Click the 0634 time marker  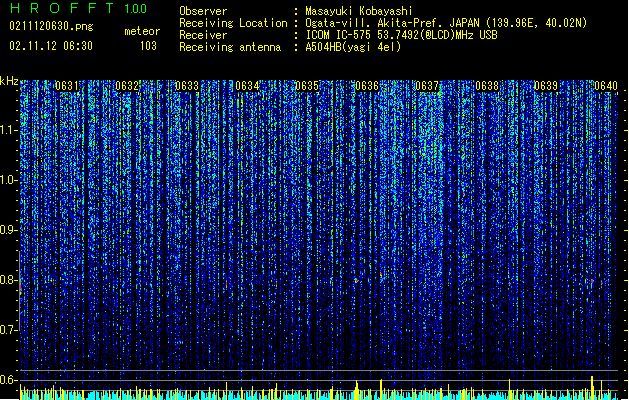(x=247, y=86)
